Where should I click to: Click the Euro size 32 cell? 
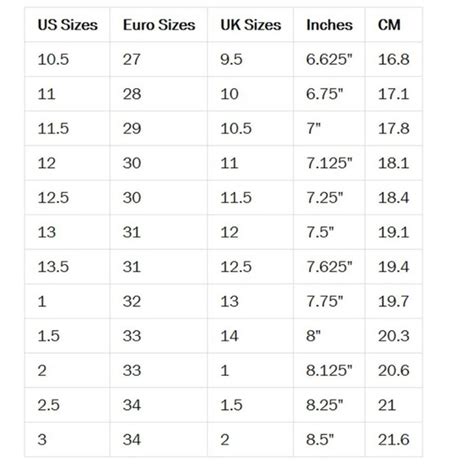tap(159, 302)
